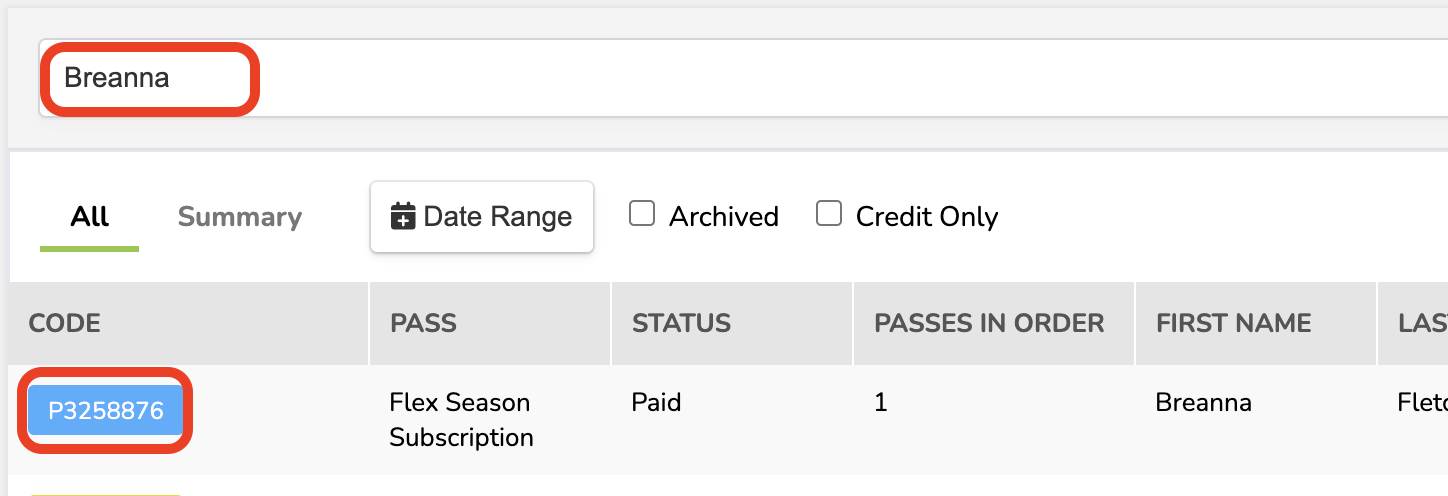1448x496 pixels.
Task: Open pass code P3258876
Action: click(x=106, y=411)
